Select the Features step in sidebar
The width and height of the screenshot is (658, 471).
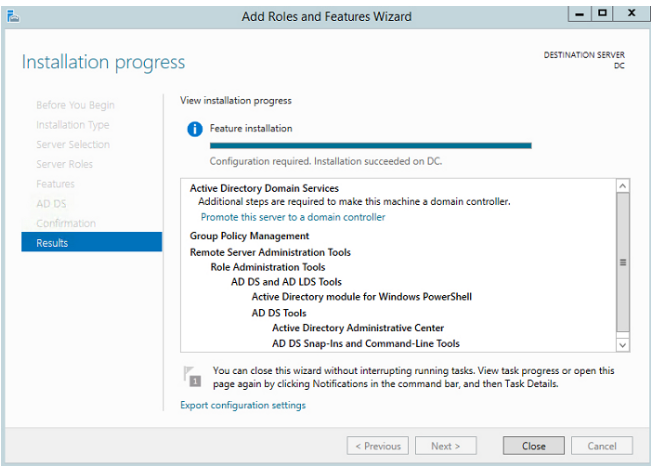(55, 184)
